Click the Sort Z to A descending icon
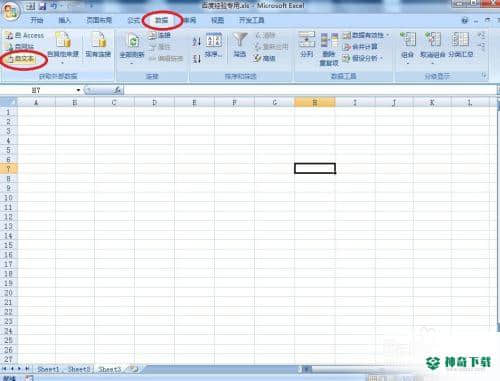The height and width of the screenshot is (381, 500). tap(197, 59)
